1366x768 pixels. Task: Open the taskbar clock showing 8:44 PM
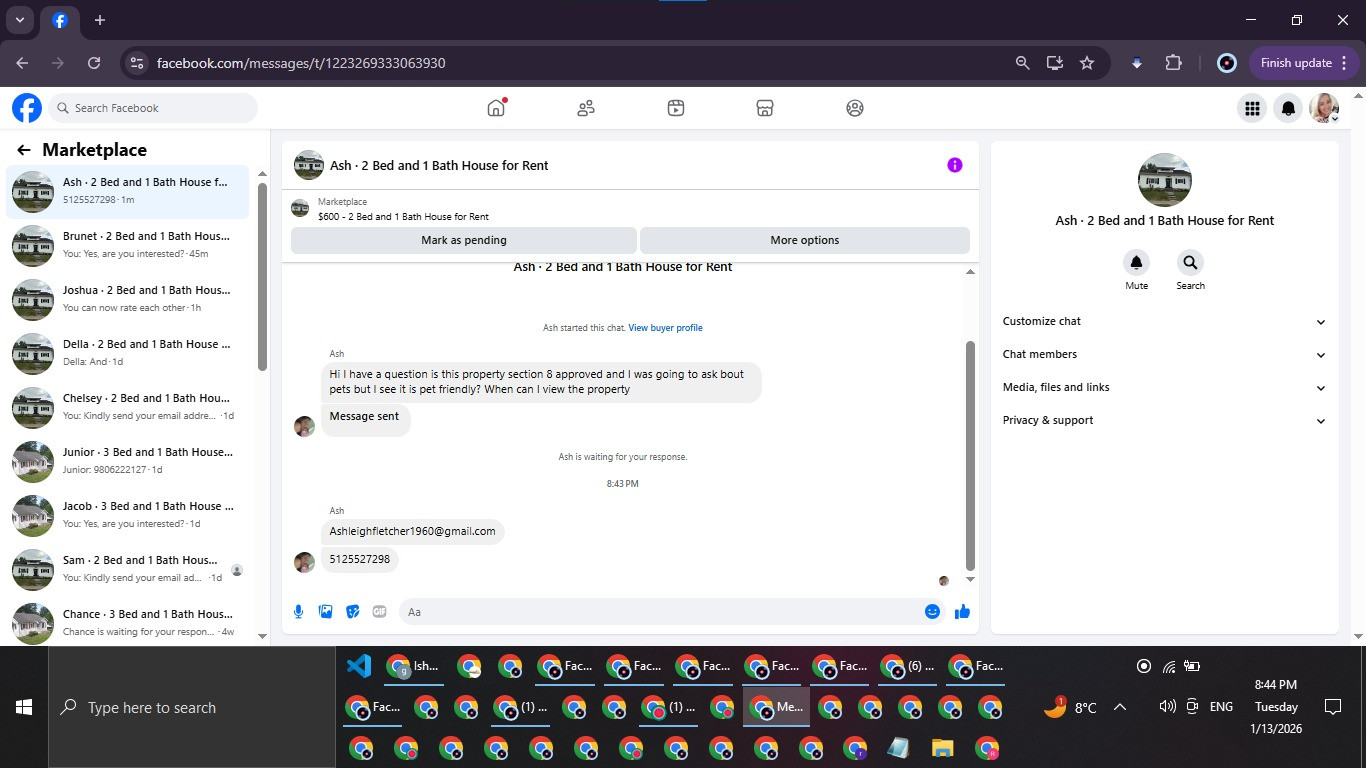point(1276,707)
